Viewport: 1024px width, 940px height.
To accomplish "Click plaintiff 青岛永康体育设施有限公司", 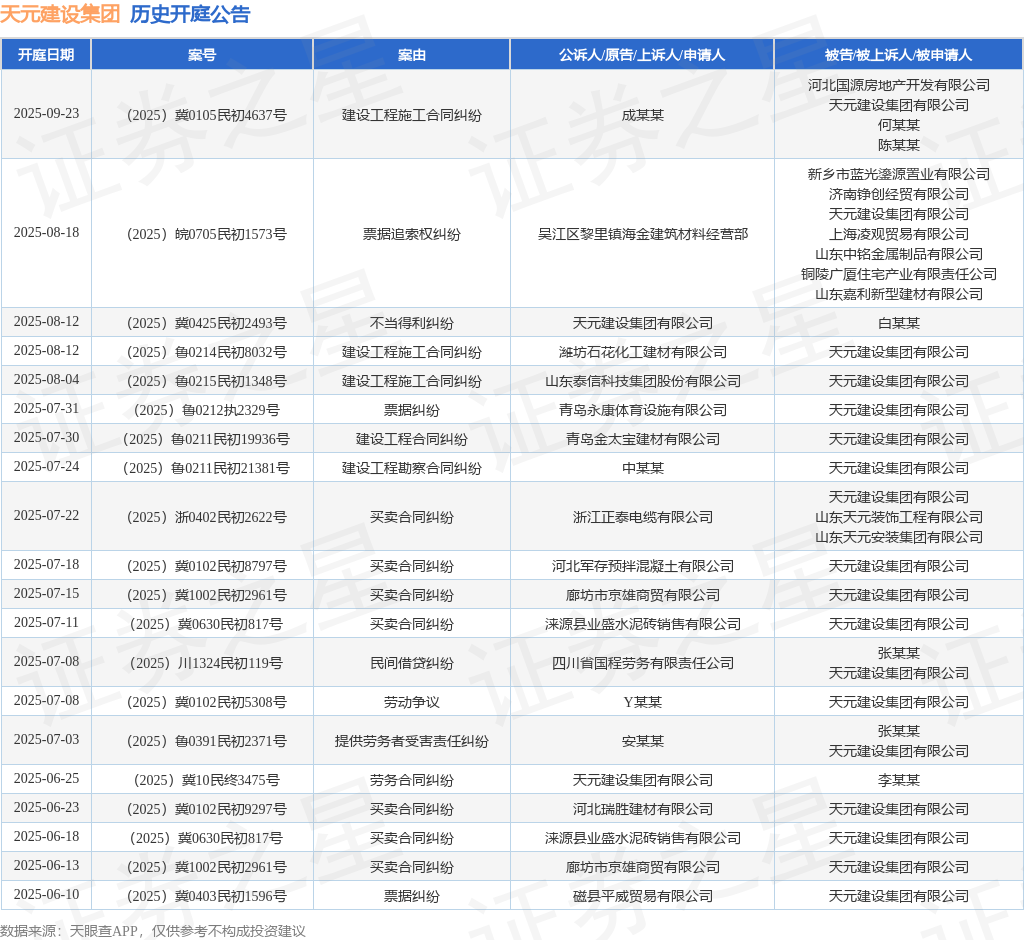I will [x=643, y=410].
